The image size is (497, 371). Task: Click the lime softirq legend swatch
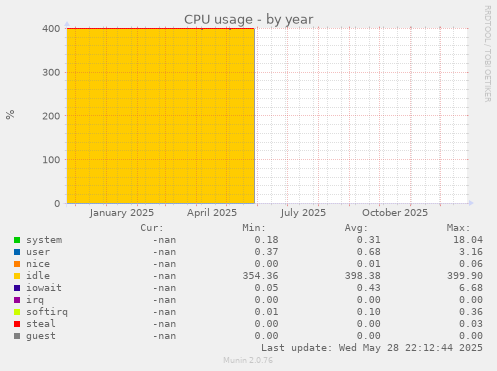coord(17,312)
